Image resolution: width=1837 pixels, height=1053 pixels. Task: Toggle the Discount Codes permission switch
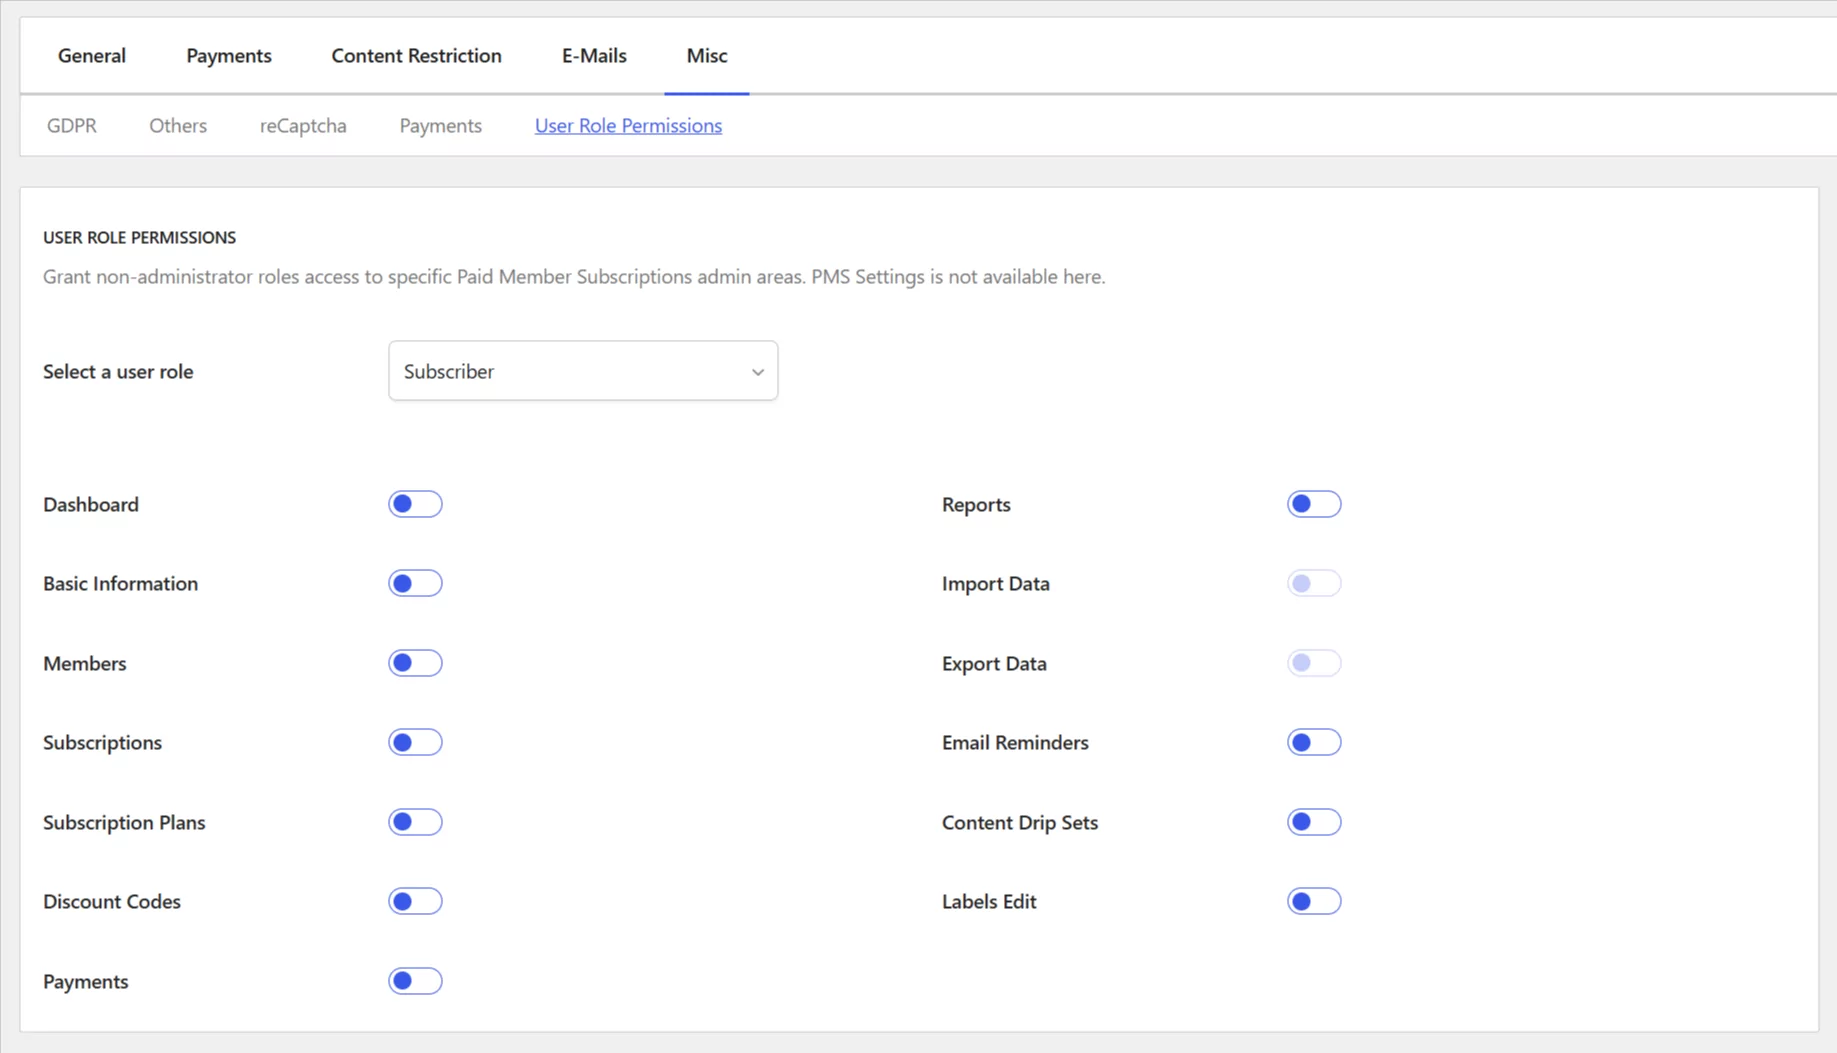[x=415, y=901]
